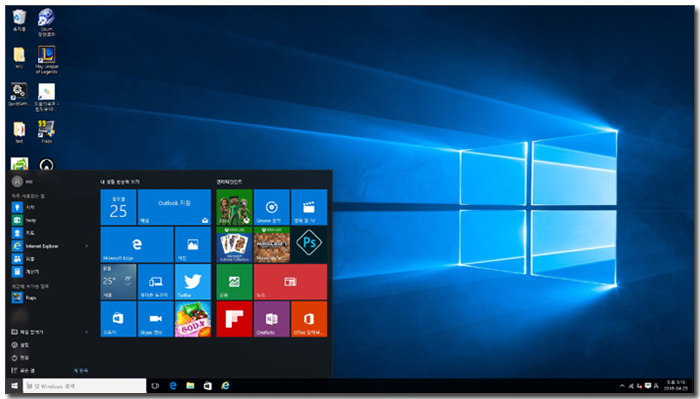700x399 pixels.
Task: Launch the Flipboard tile
Action: coord(234,319)
